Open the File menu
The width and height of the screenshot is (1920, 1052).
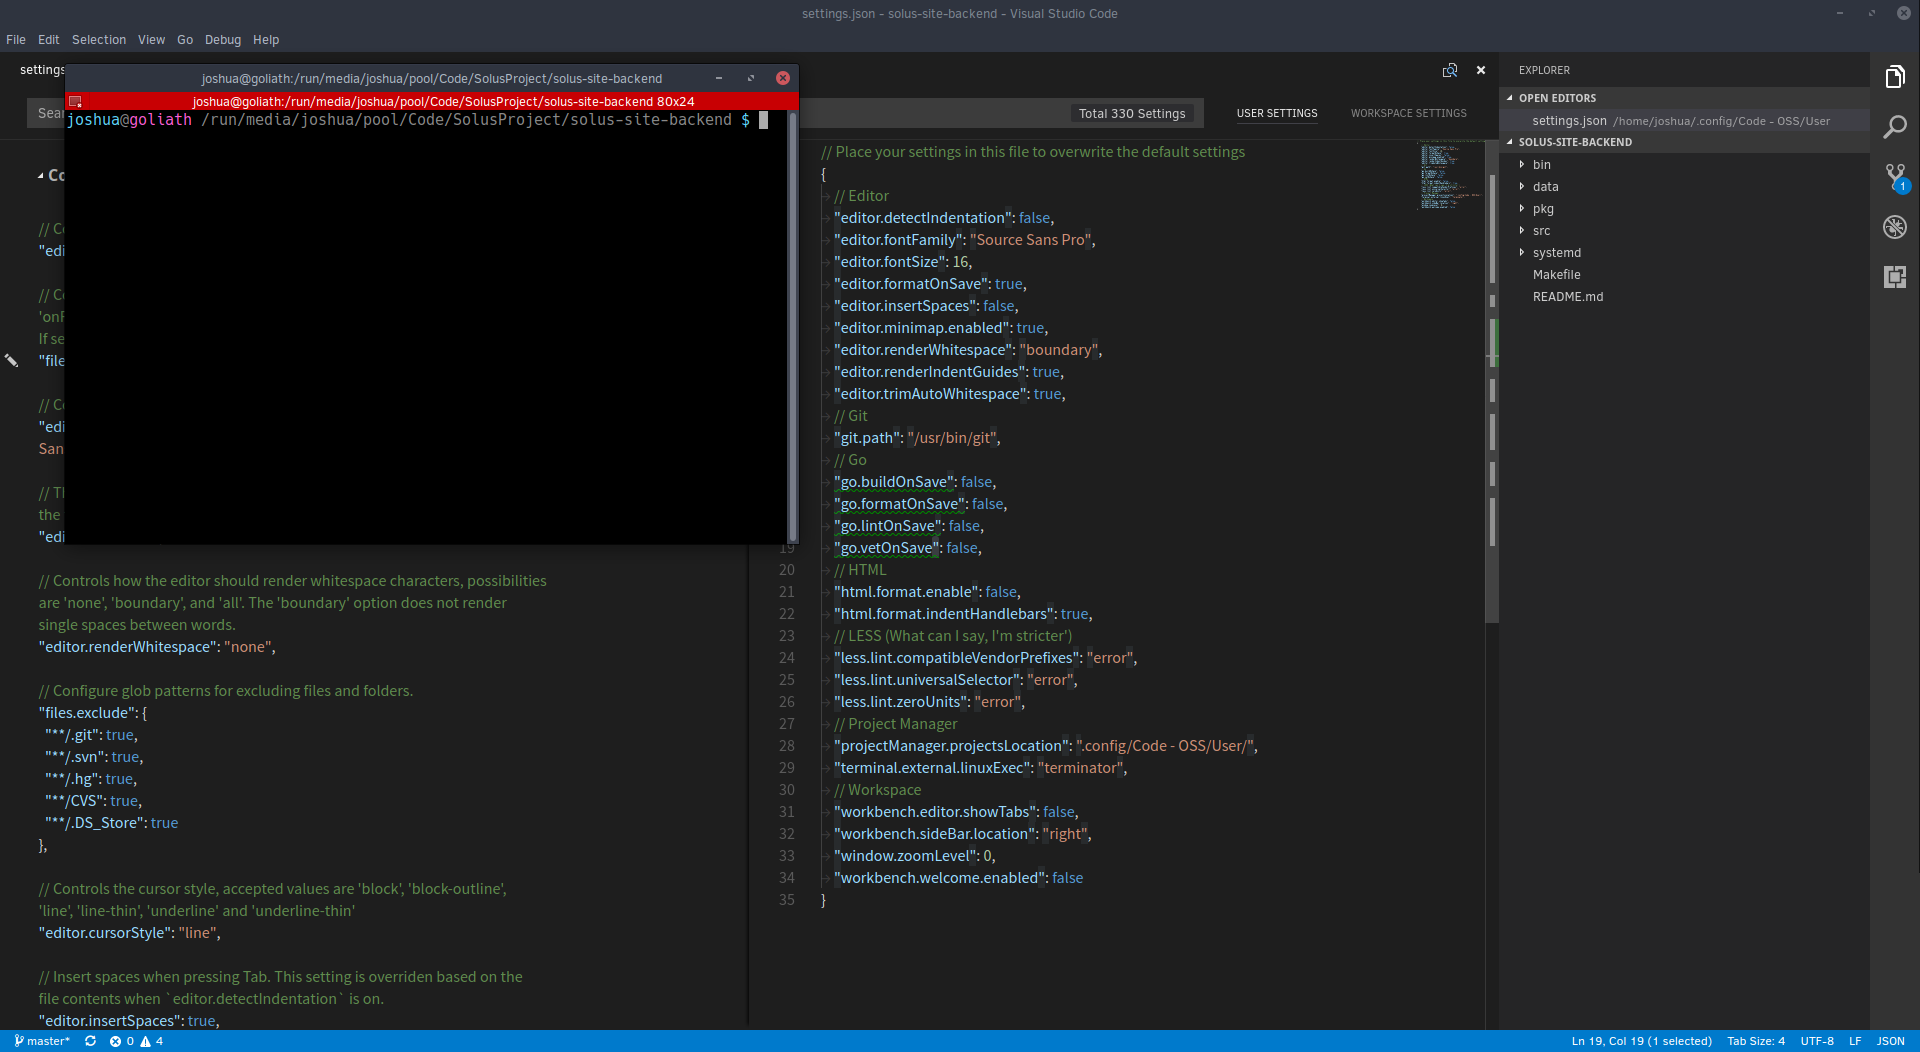(x=16, y=40)
